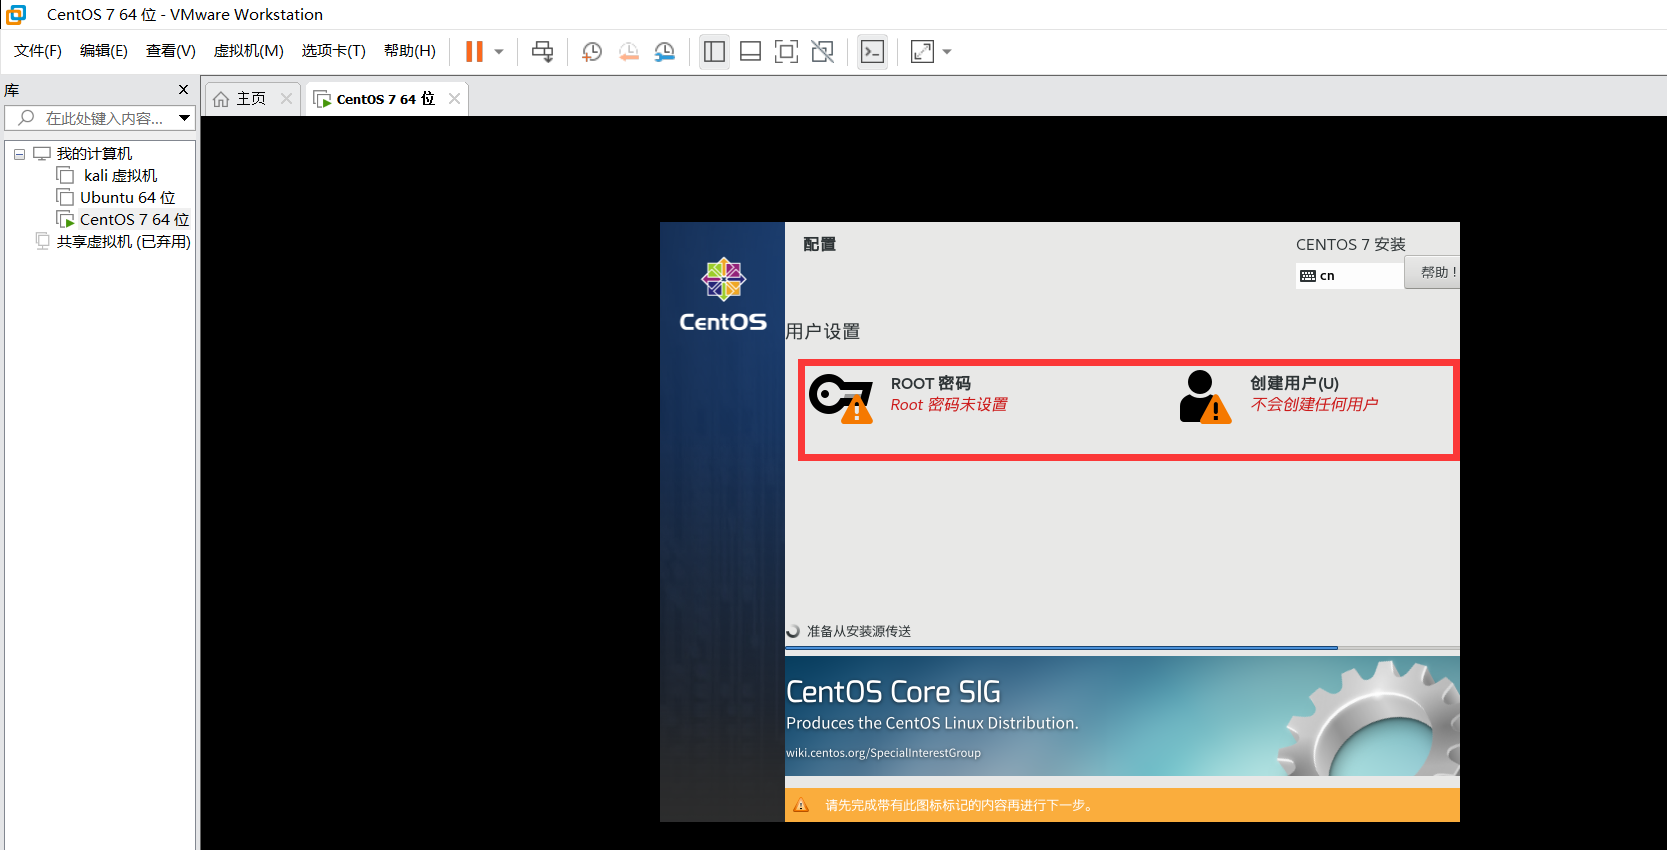Open the 编辑(E) menu

104,51
